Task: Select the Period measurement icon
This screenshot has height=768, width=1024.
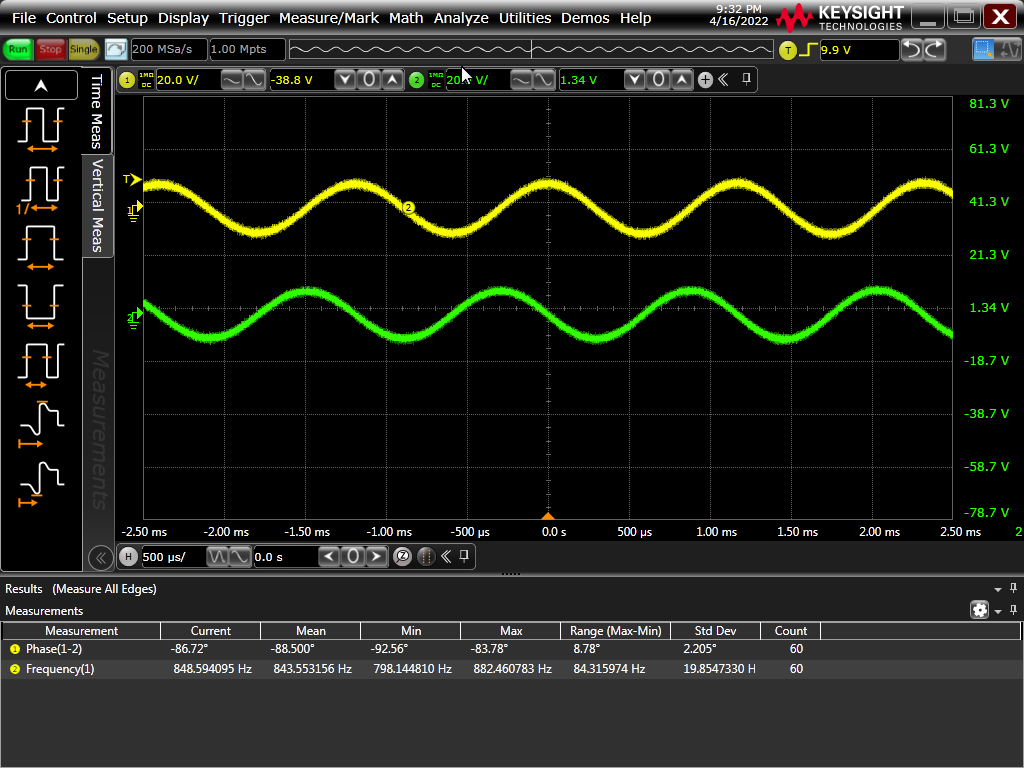Action: point(40,129)
